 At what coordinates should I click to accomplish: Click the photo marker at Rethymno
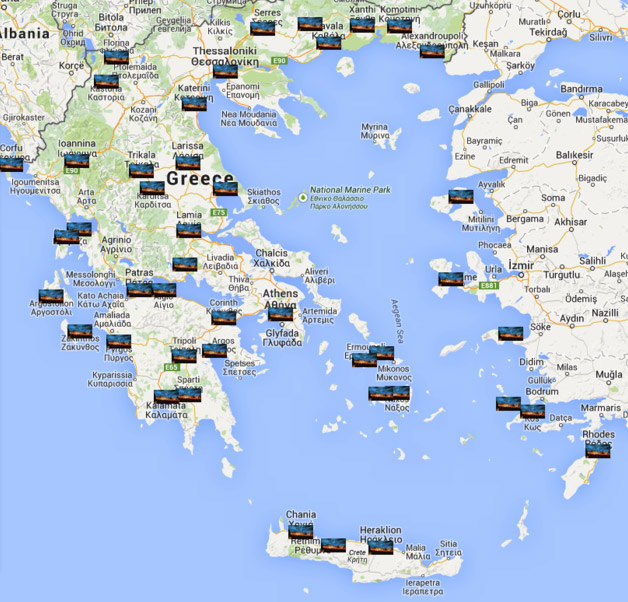333,545
